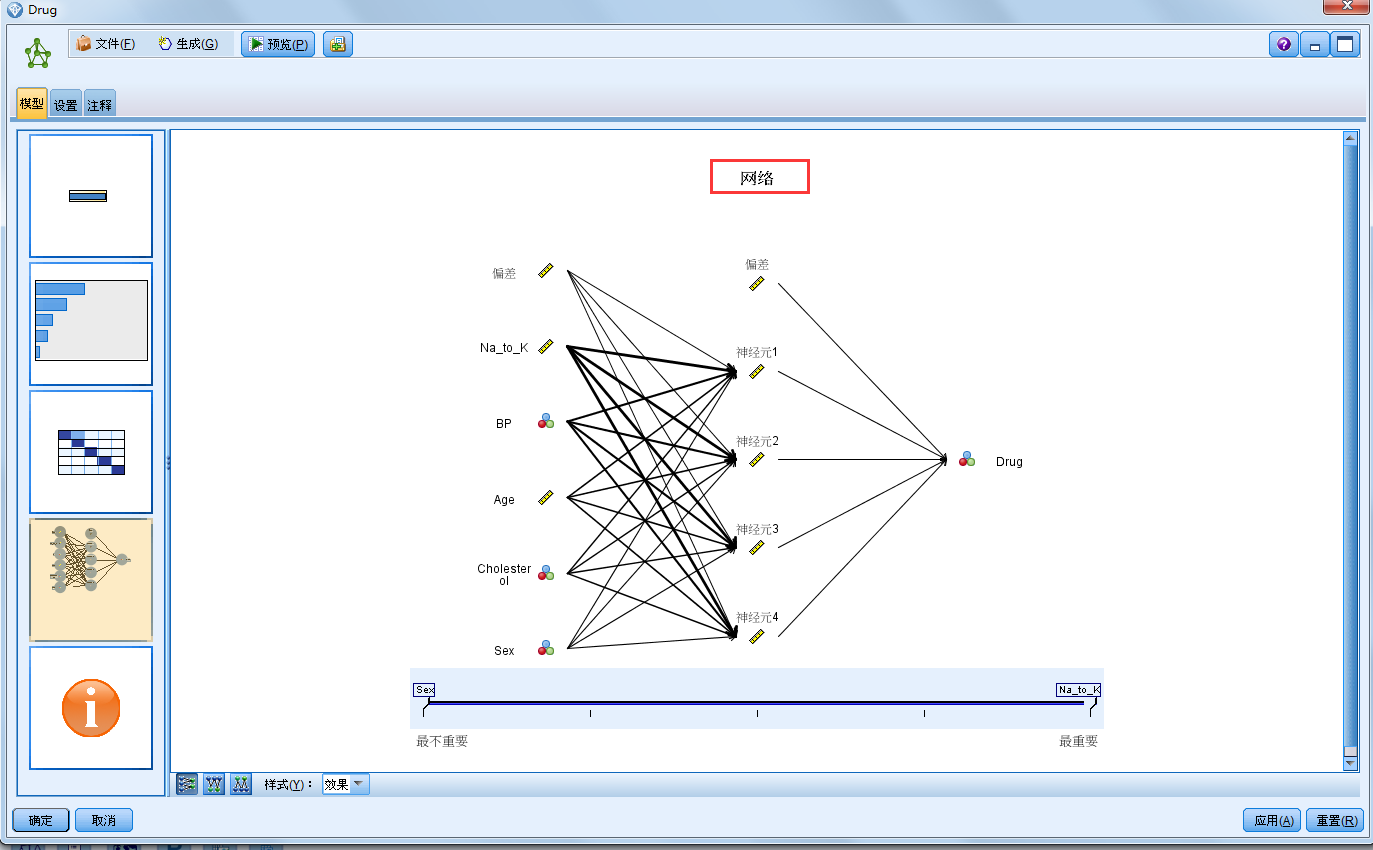Click the info view thumbnail in sidebar
This screenshot has width=1373, height=850.
tap(91, 708)
